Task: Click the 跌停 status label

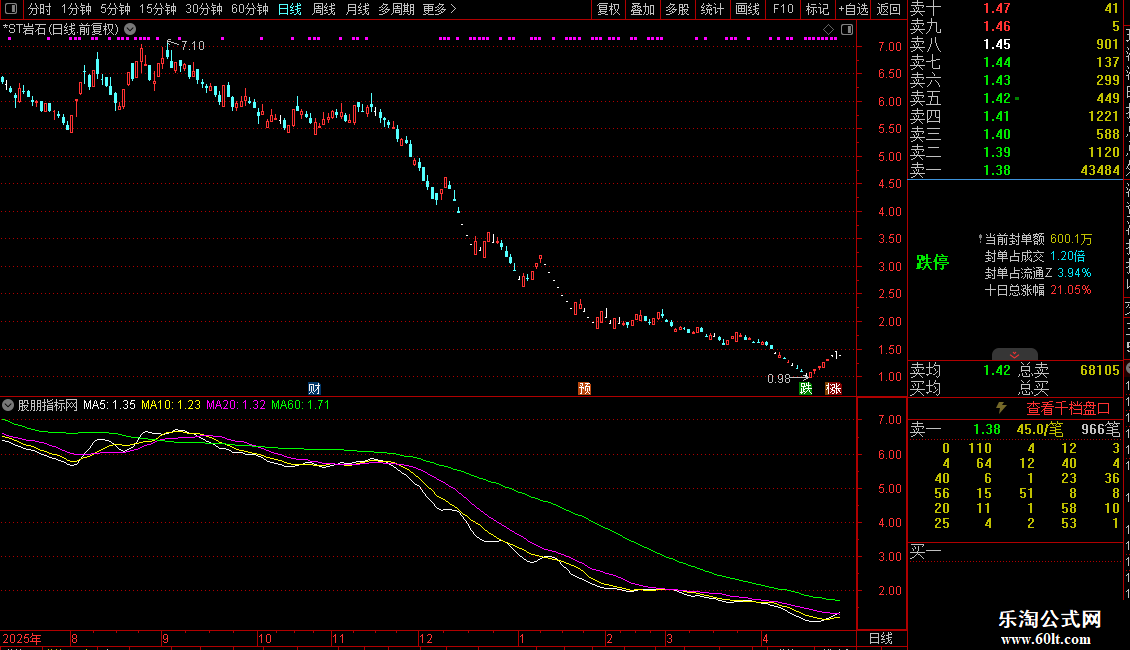Action: coord(932,262)
